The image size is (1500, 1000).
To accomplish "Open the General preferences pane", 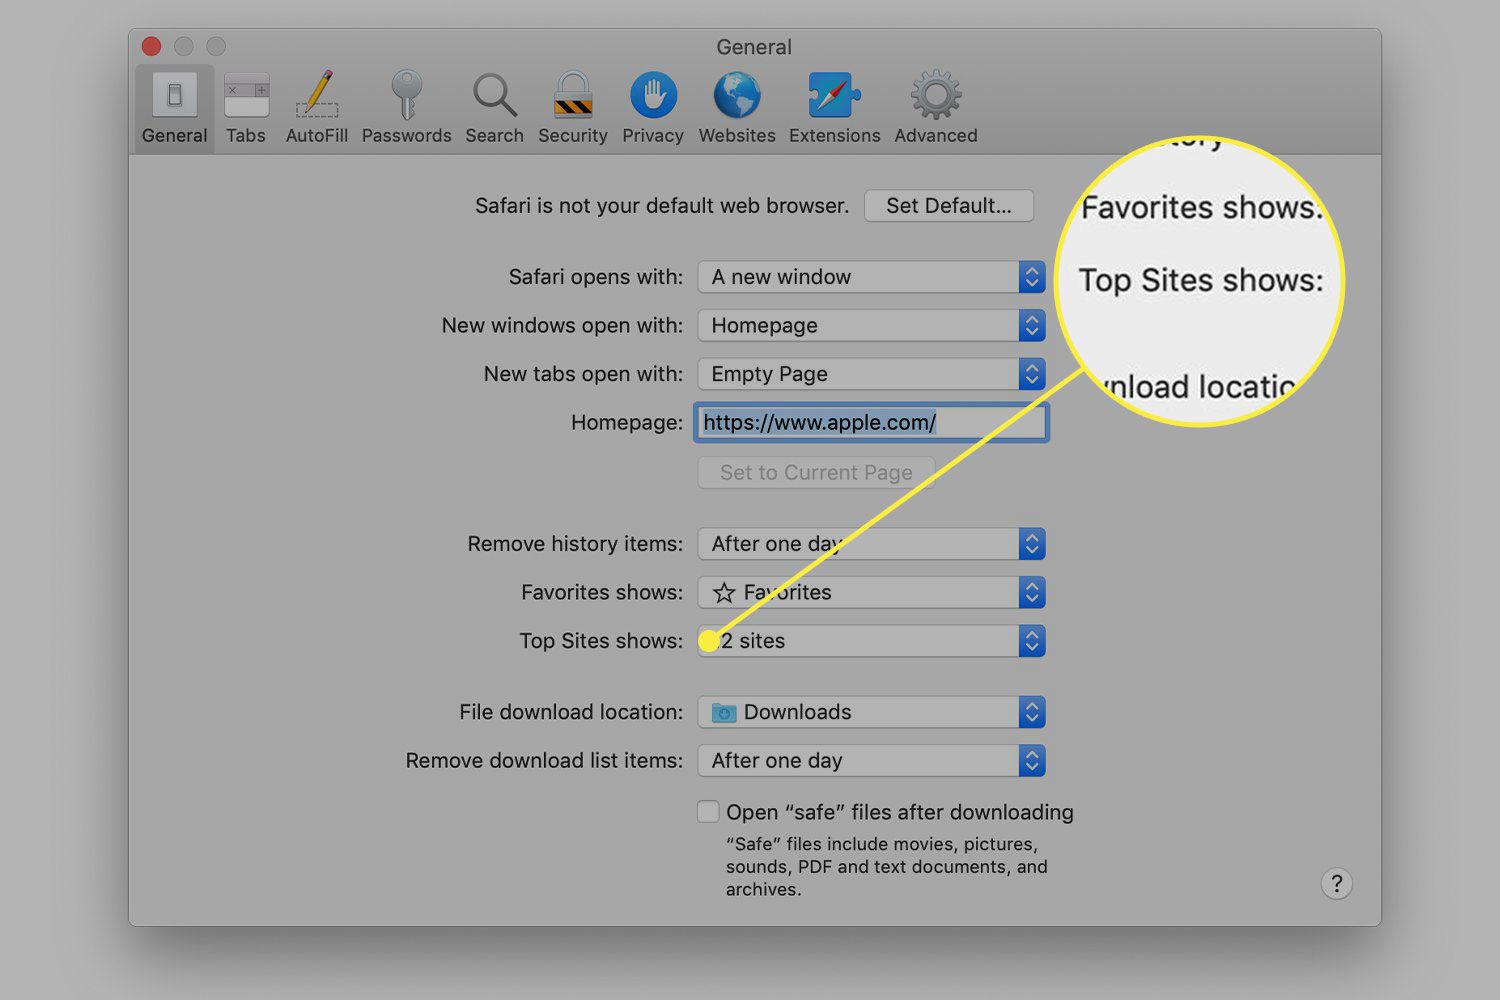I will pos(174,108).
